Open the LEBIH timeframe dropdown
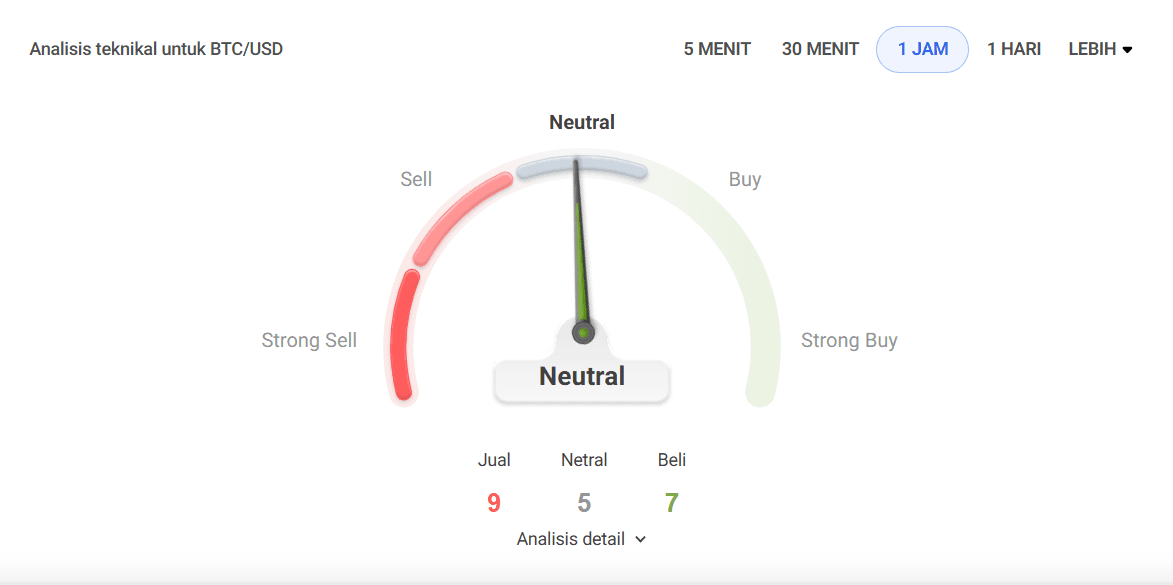The width and height of the screenshot is (1173, 585). pyautogui.click(x=1099, y=48)
